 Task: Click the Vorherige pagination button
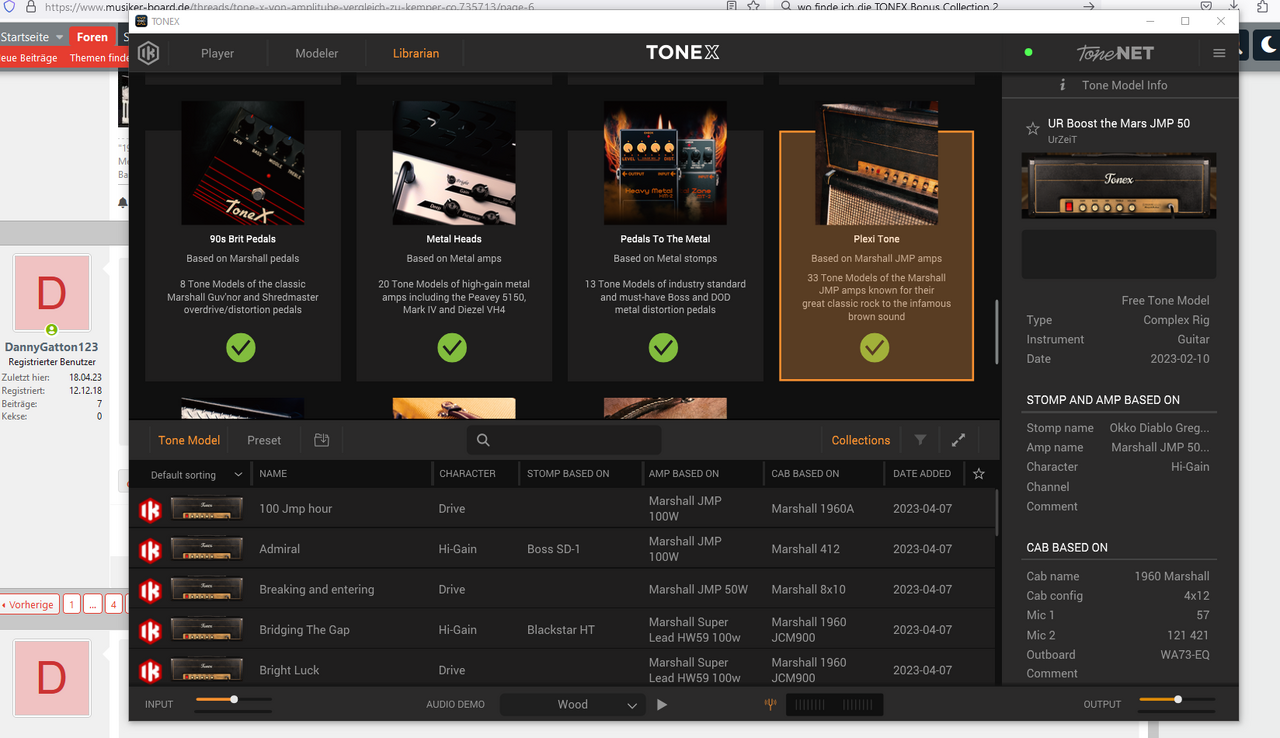coord(29,604)
